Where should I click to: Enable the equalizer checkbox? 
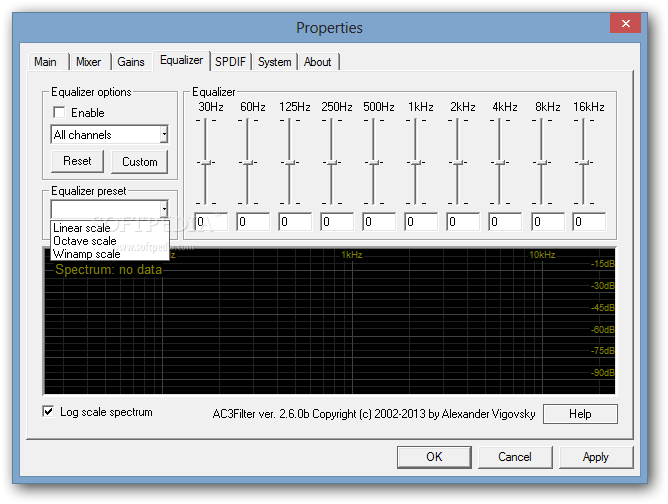(59, 112)
